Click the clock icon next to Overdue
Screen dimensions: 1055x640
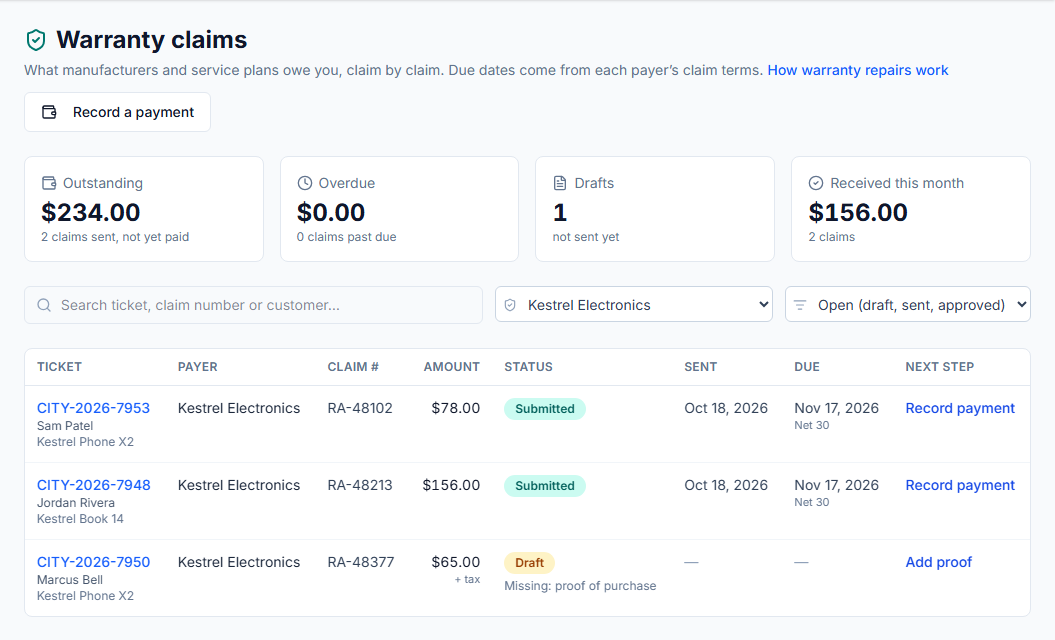(305, 183)
